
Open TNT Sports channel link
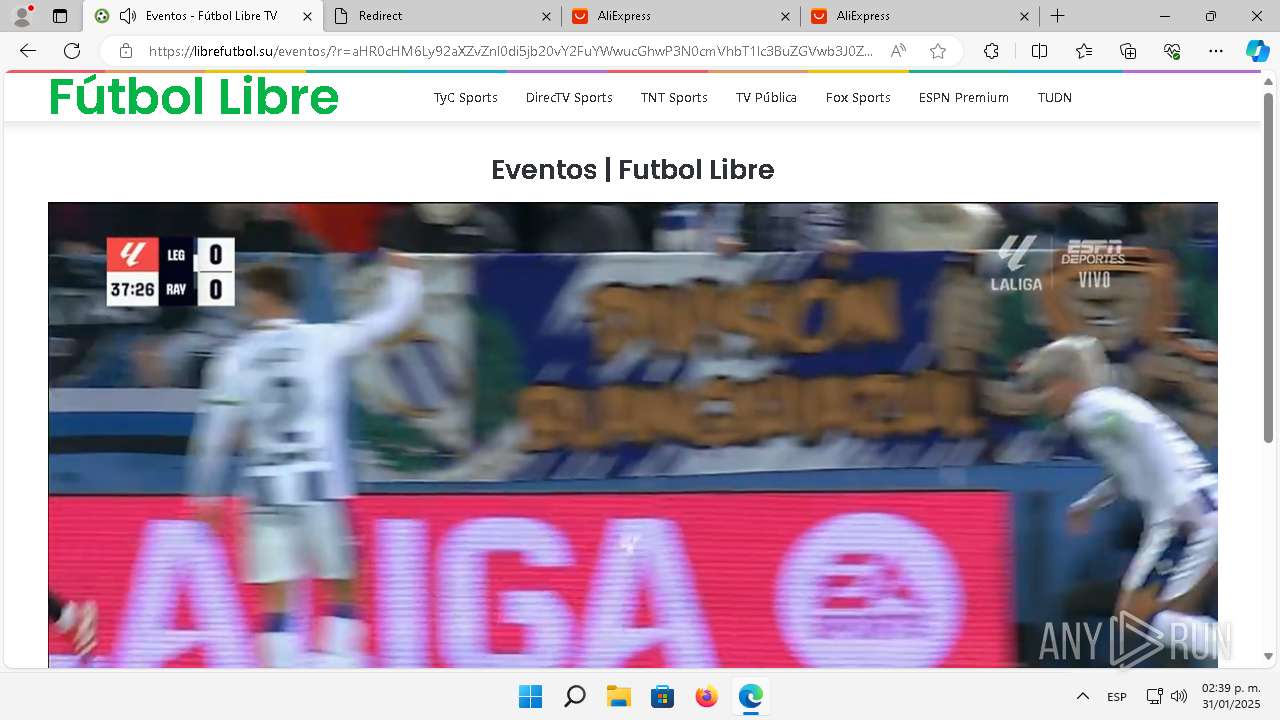(674, 97)
